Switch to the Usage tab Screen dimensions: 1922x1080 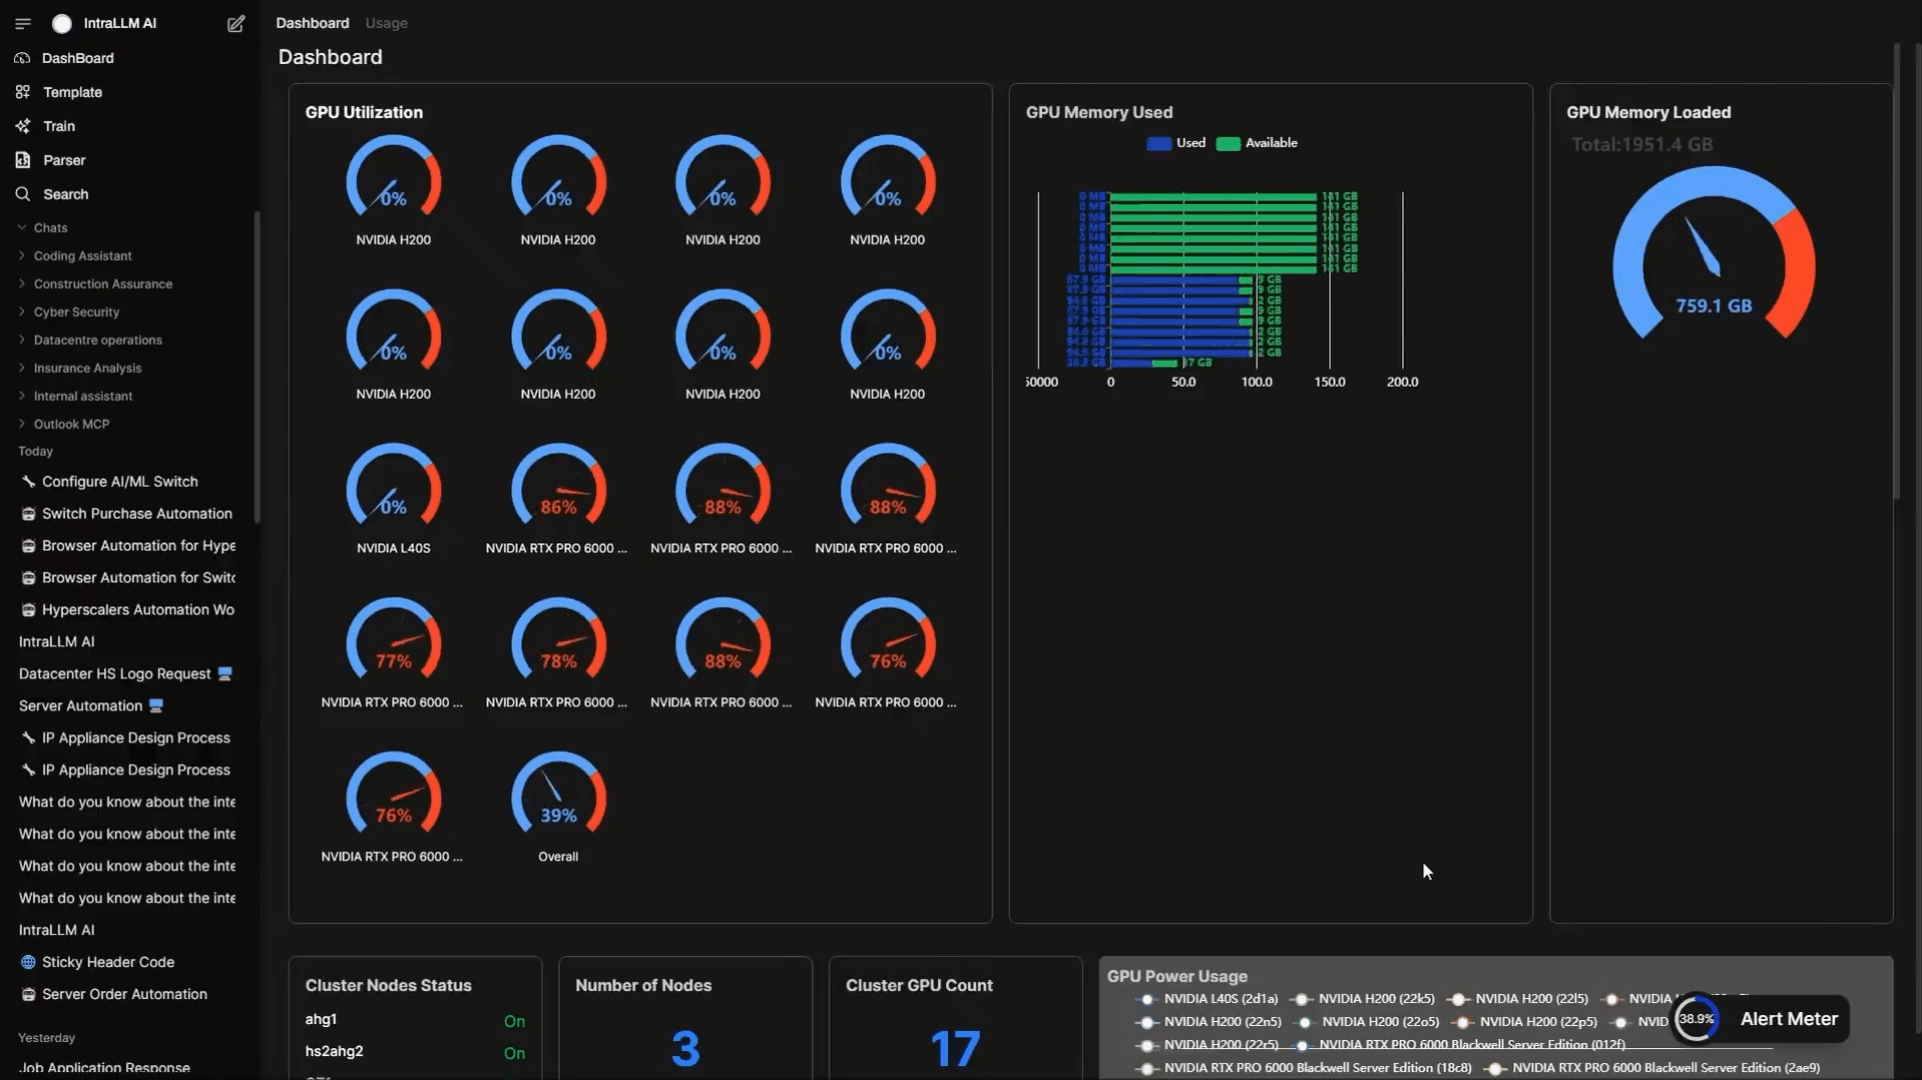tap(386, 23)
